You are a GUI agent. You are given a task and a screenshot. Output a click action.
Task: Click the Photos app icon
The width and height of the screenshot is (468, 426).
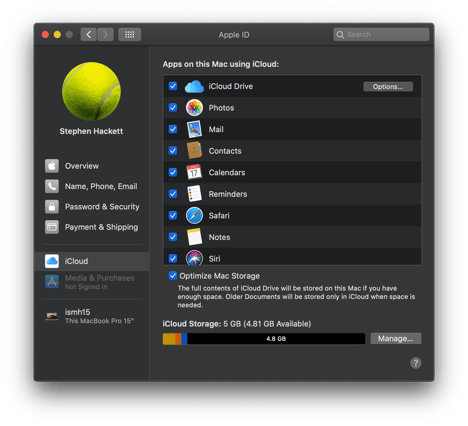pyautogui.click(x=194, y=108)
